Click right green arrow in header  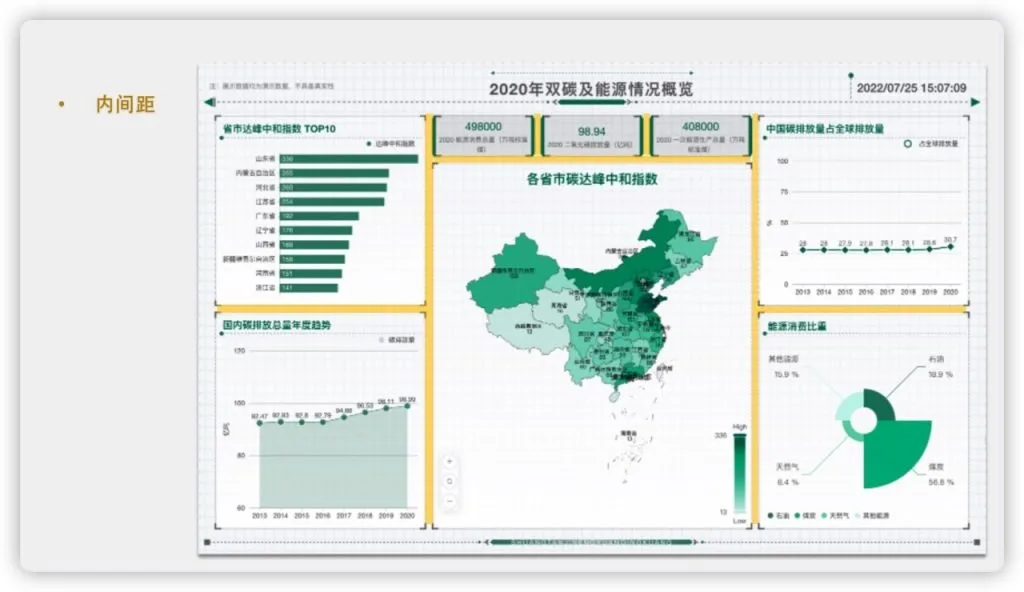(x=975, y=102)
